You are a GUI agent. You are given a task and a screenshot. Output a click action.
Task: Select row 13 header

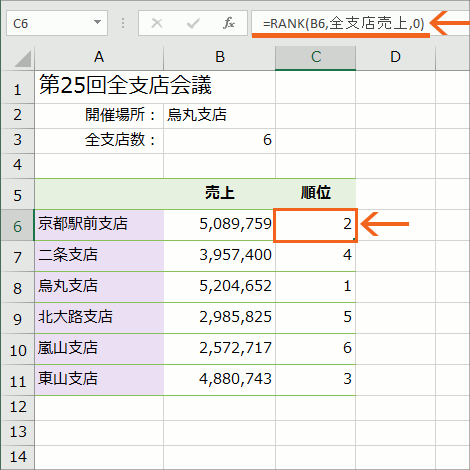17,433
